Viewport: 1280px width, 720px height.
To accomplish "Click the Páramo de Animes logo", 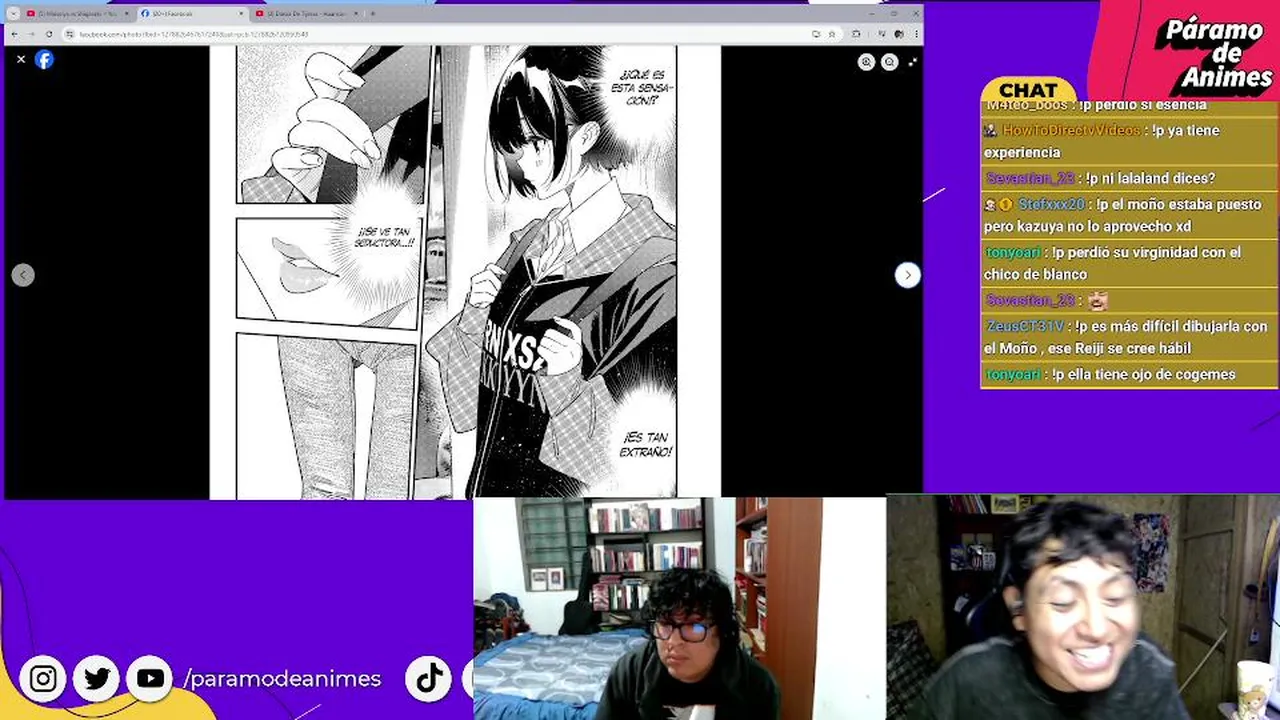I will [x=1212, y=55].
